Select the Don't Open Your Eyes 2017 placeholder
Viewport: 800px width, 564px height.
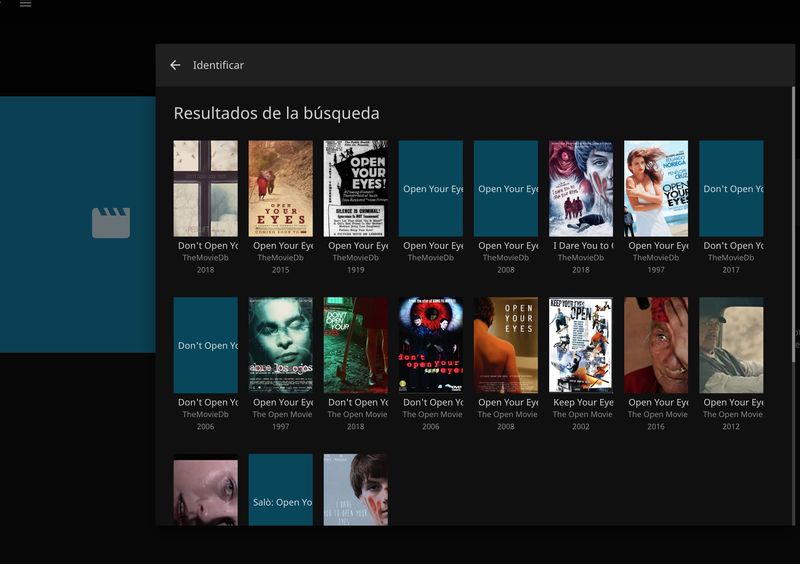[x=731, y=188]
